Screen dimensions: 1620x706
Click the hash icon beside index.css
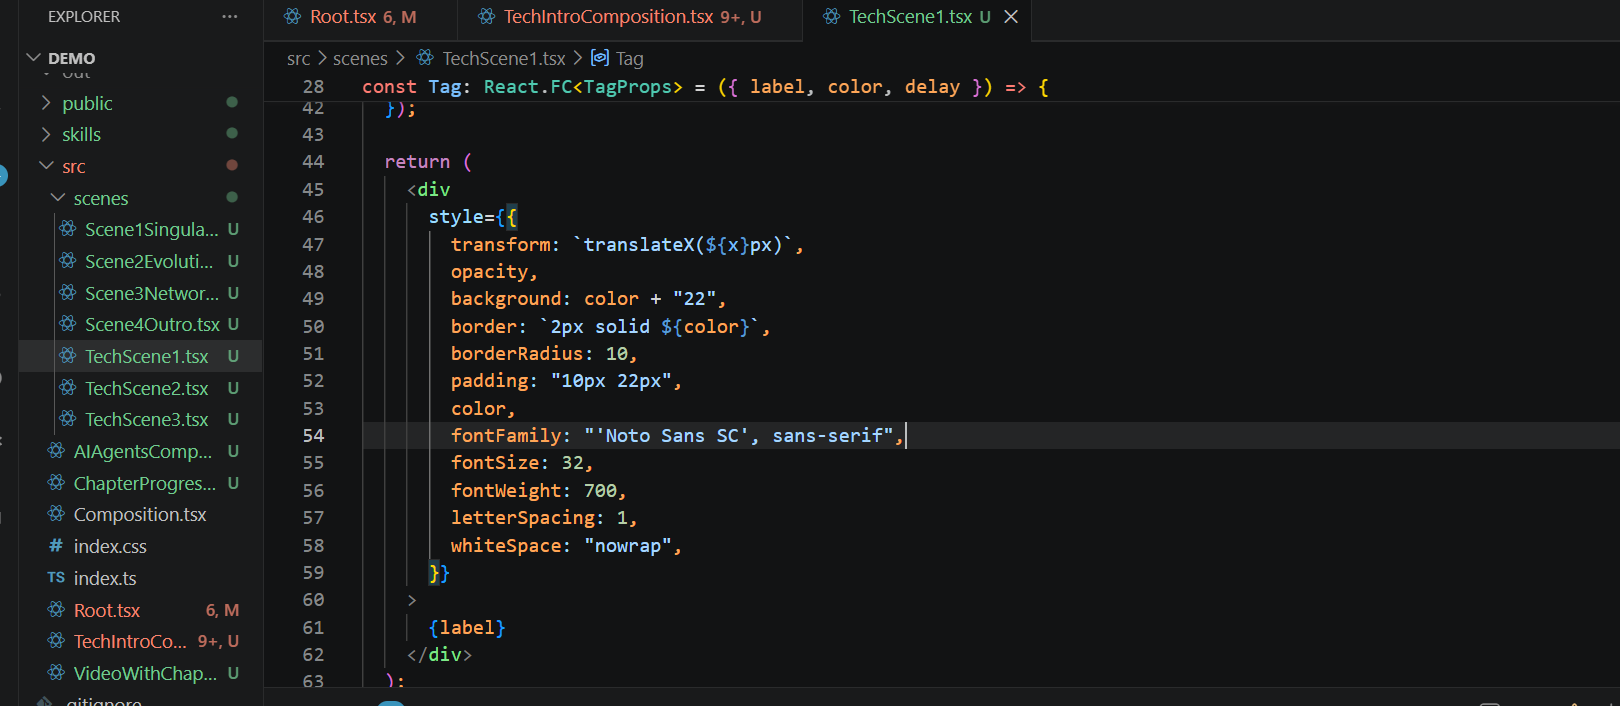[x=56, y=546]
